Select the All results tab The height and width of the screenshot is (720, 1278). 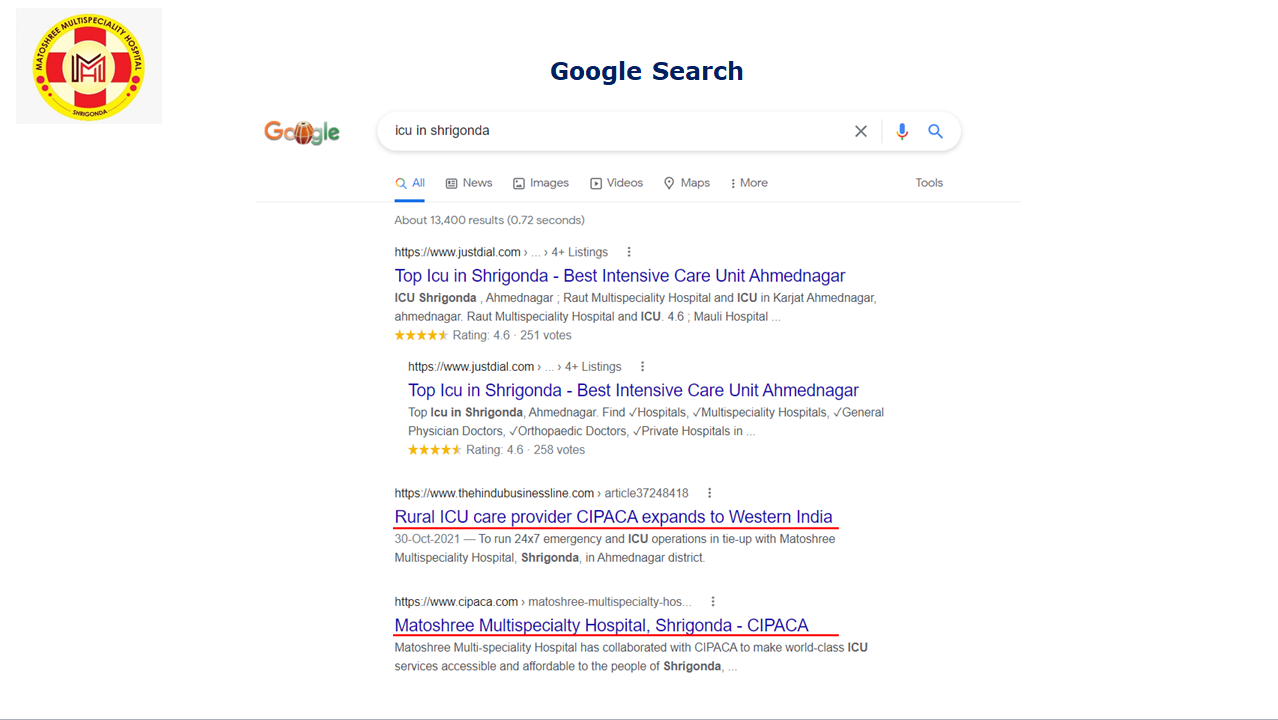point(410,183)
